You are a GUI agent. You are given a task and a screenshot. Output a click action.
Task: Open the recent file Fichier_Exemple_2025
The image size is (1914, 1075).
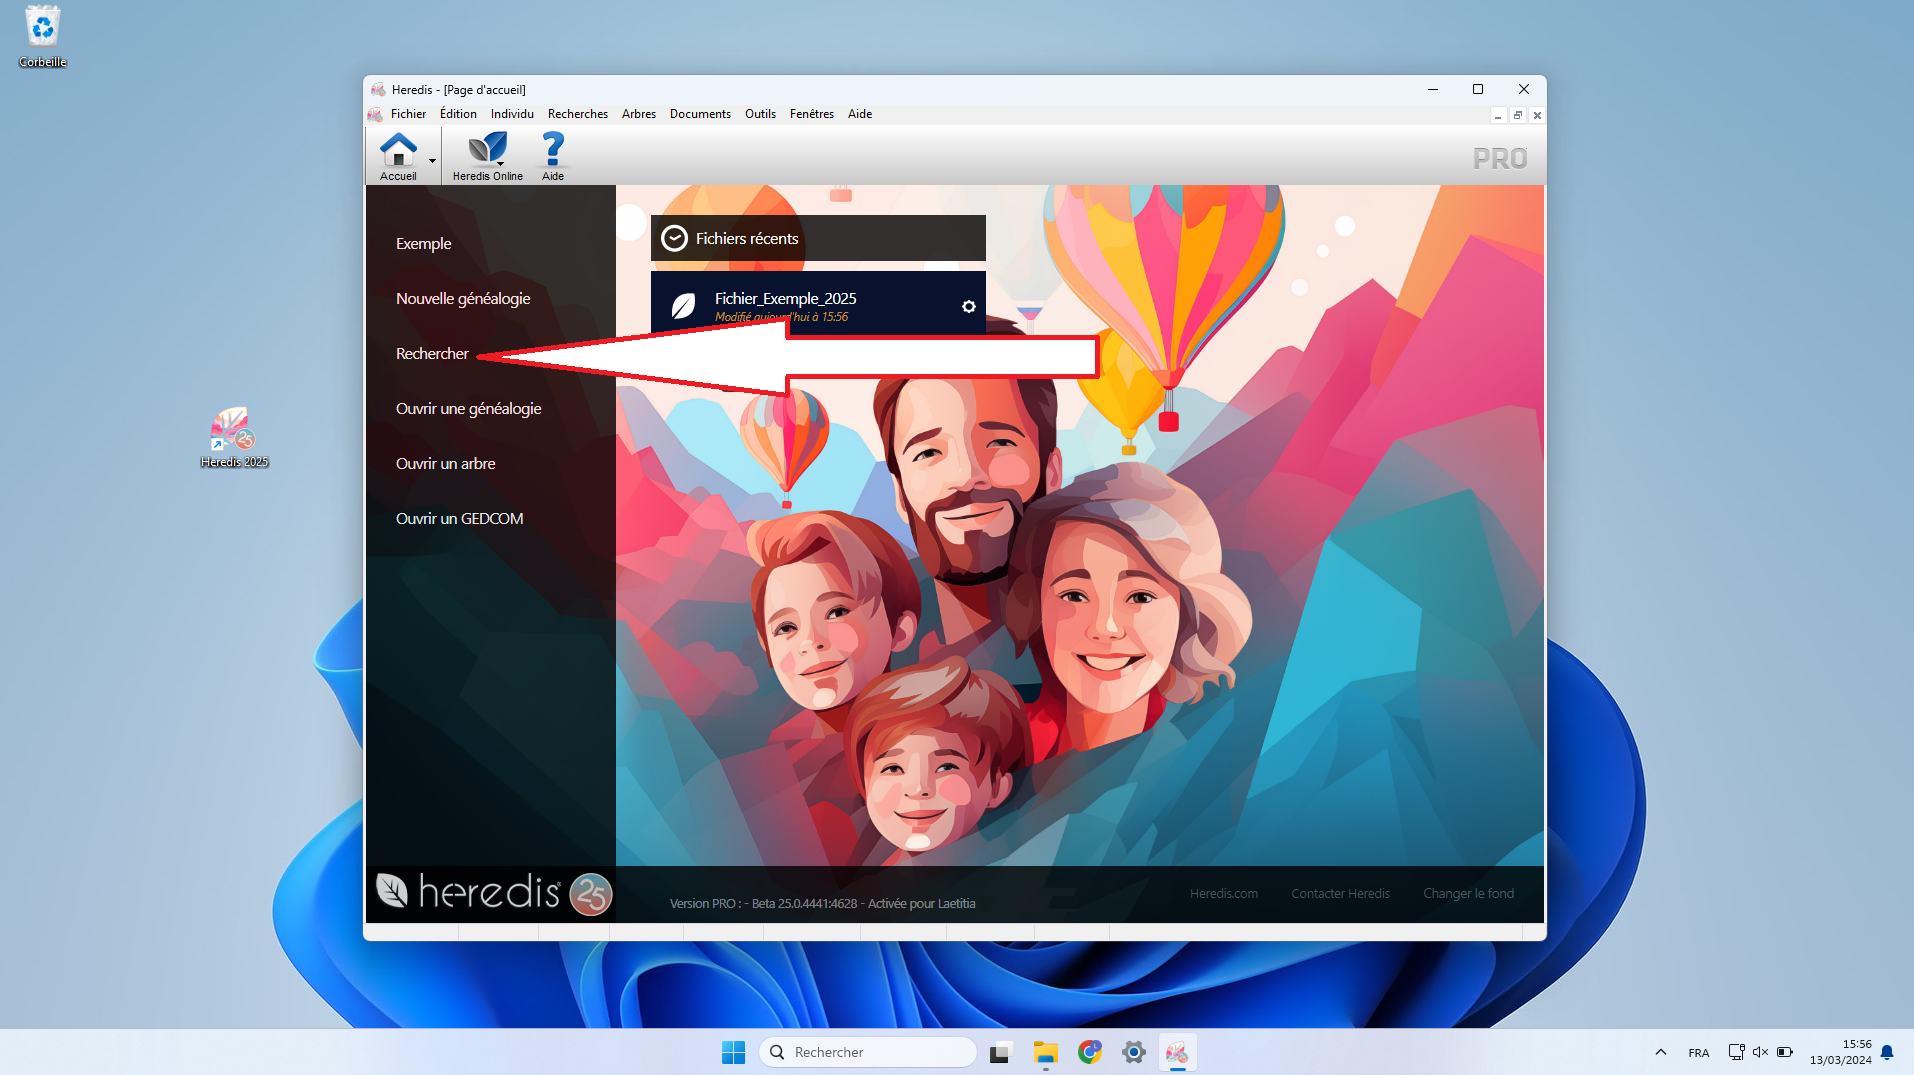pos(785,299)
